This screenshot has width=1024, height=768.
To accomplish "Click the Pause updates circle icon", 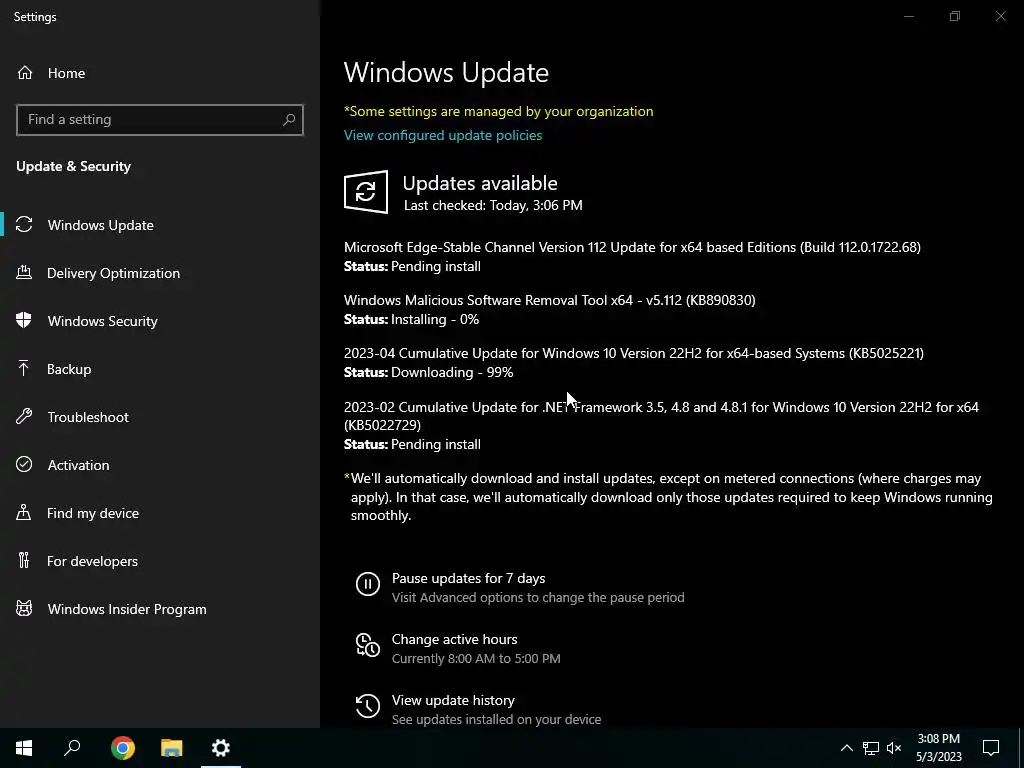I will (x=368, y=584).
